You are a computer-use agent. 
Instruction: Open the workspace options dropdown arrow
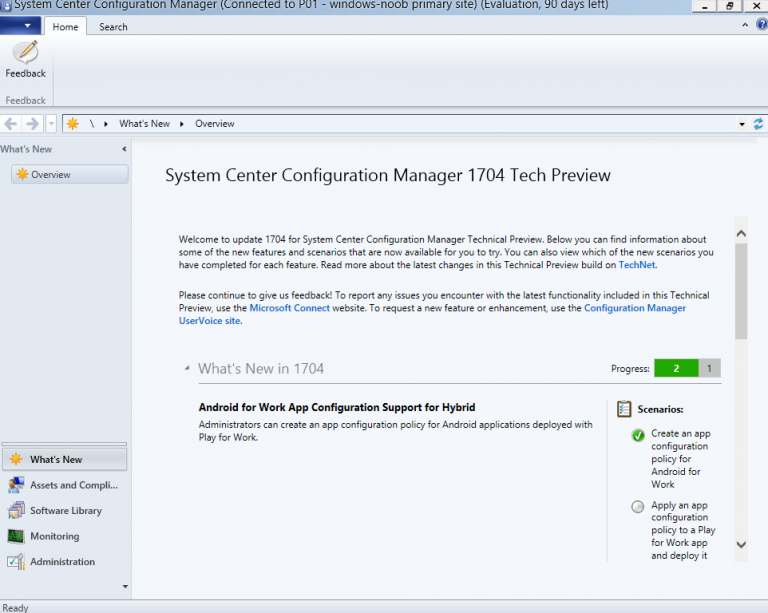[125, 586]
